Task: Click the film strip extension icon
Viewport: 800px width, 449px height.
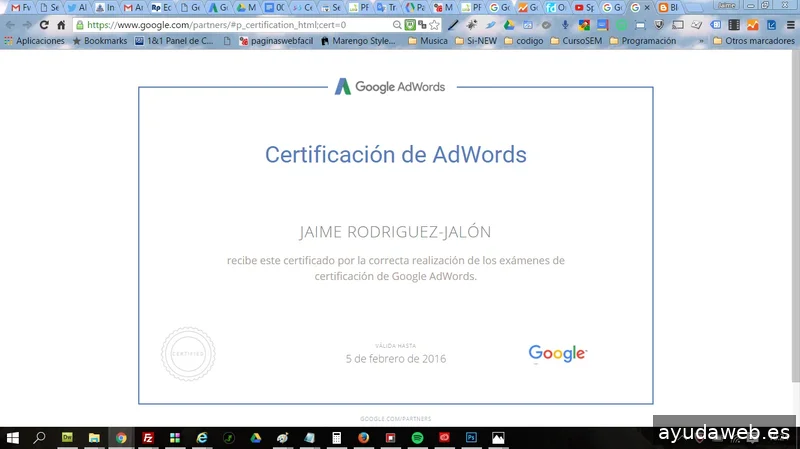Action: coord(734,24)
